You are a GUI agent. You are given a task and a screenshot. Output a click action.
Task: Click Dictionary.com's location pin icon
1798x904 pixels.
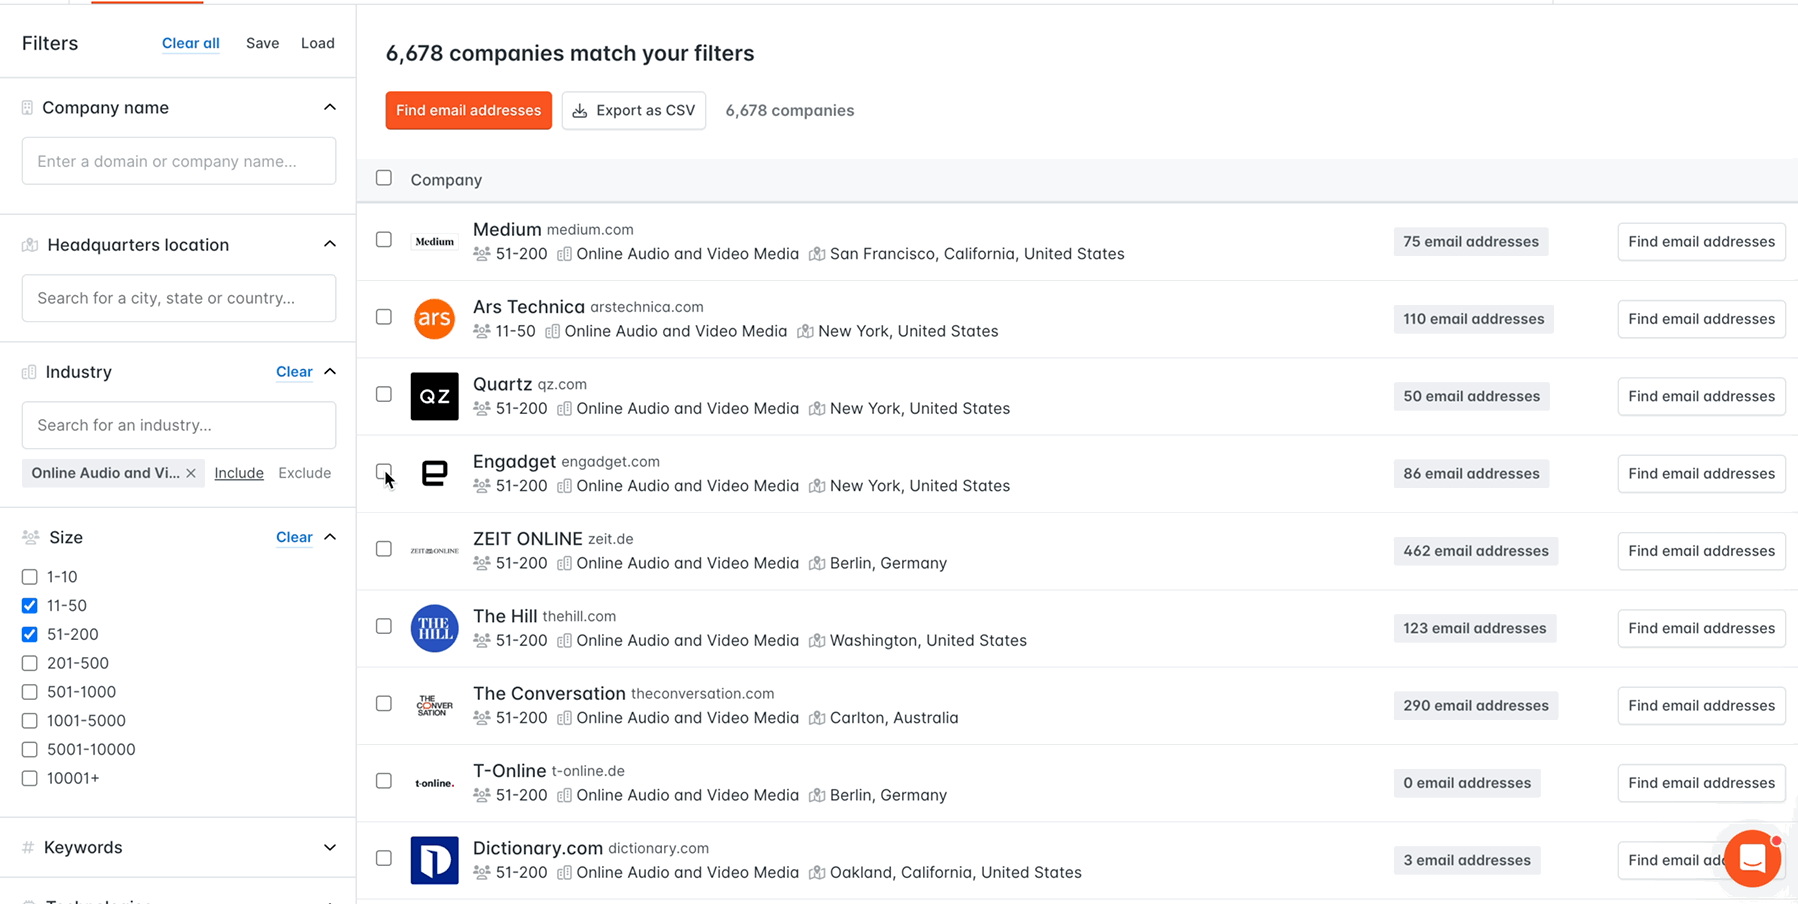pos(817,873)
